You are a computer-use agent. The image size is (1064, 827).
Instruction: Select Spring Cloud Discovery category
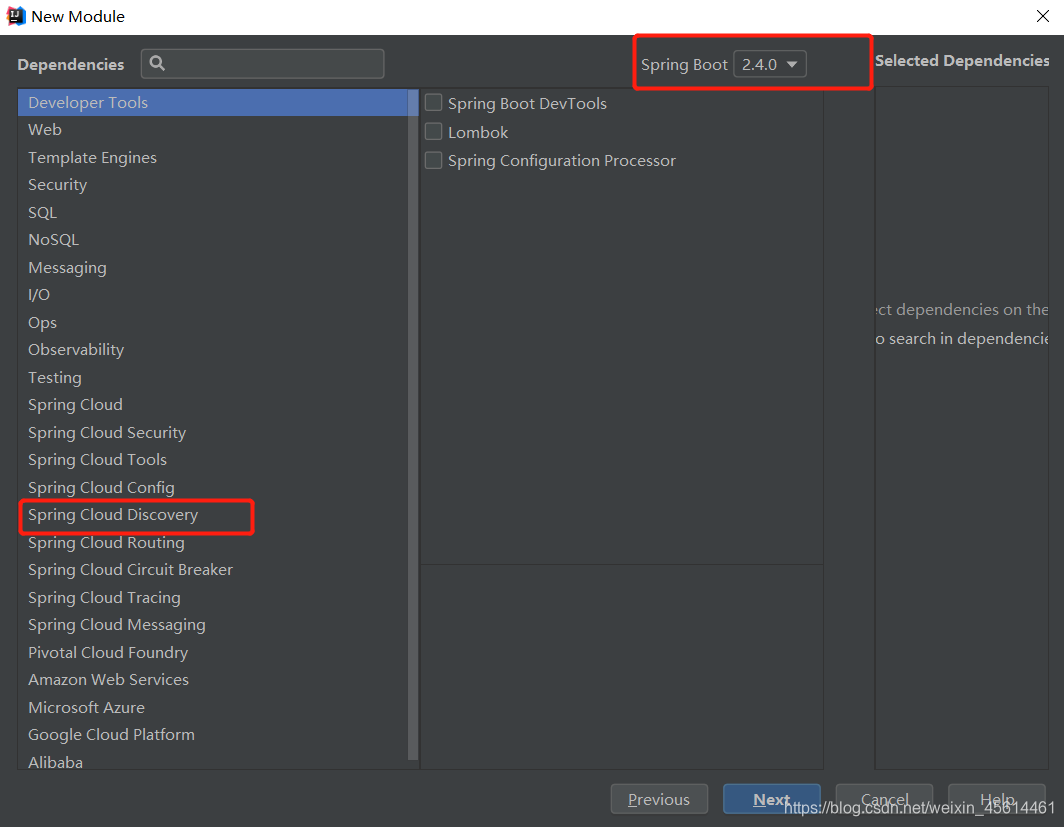coord(213,515)
